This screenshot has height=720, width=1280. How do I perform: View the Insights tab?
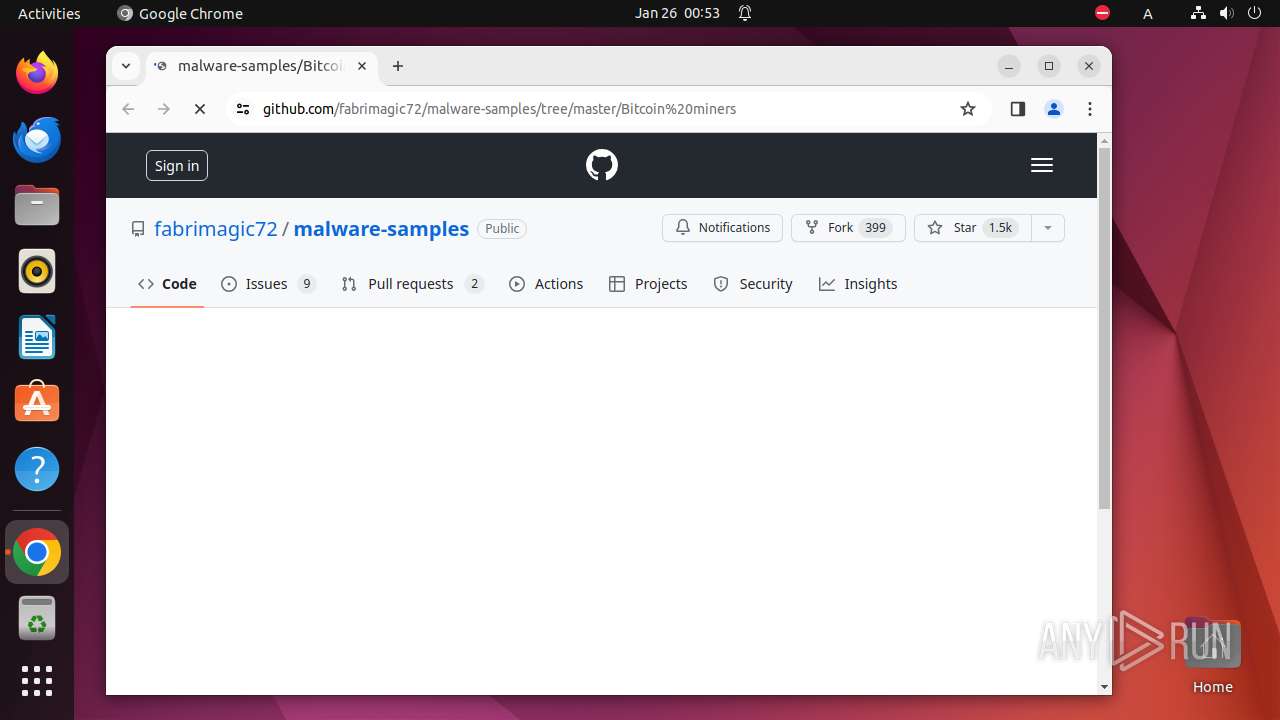(858, 284)
